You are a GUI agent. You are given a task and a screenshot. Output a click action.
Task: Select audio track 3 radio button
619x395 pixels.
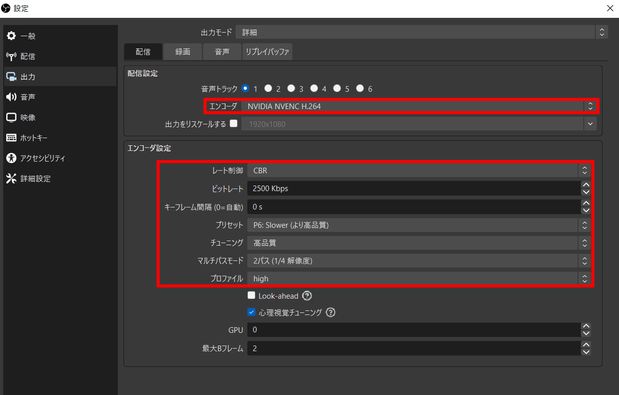(x=291, y=88)
